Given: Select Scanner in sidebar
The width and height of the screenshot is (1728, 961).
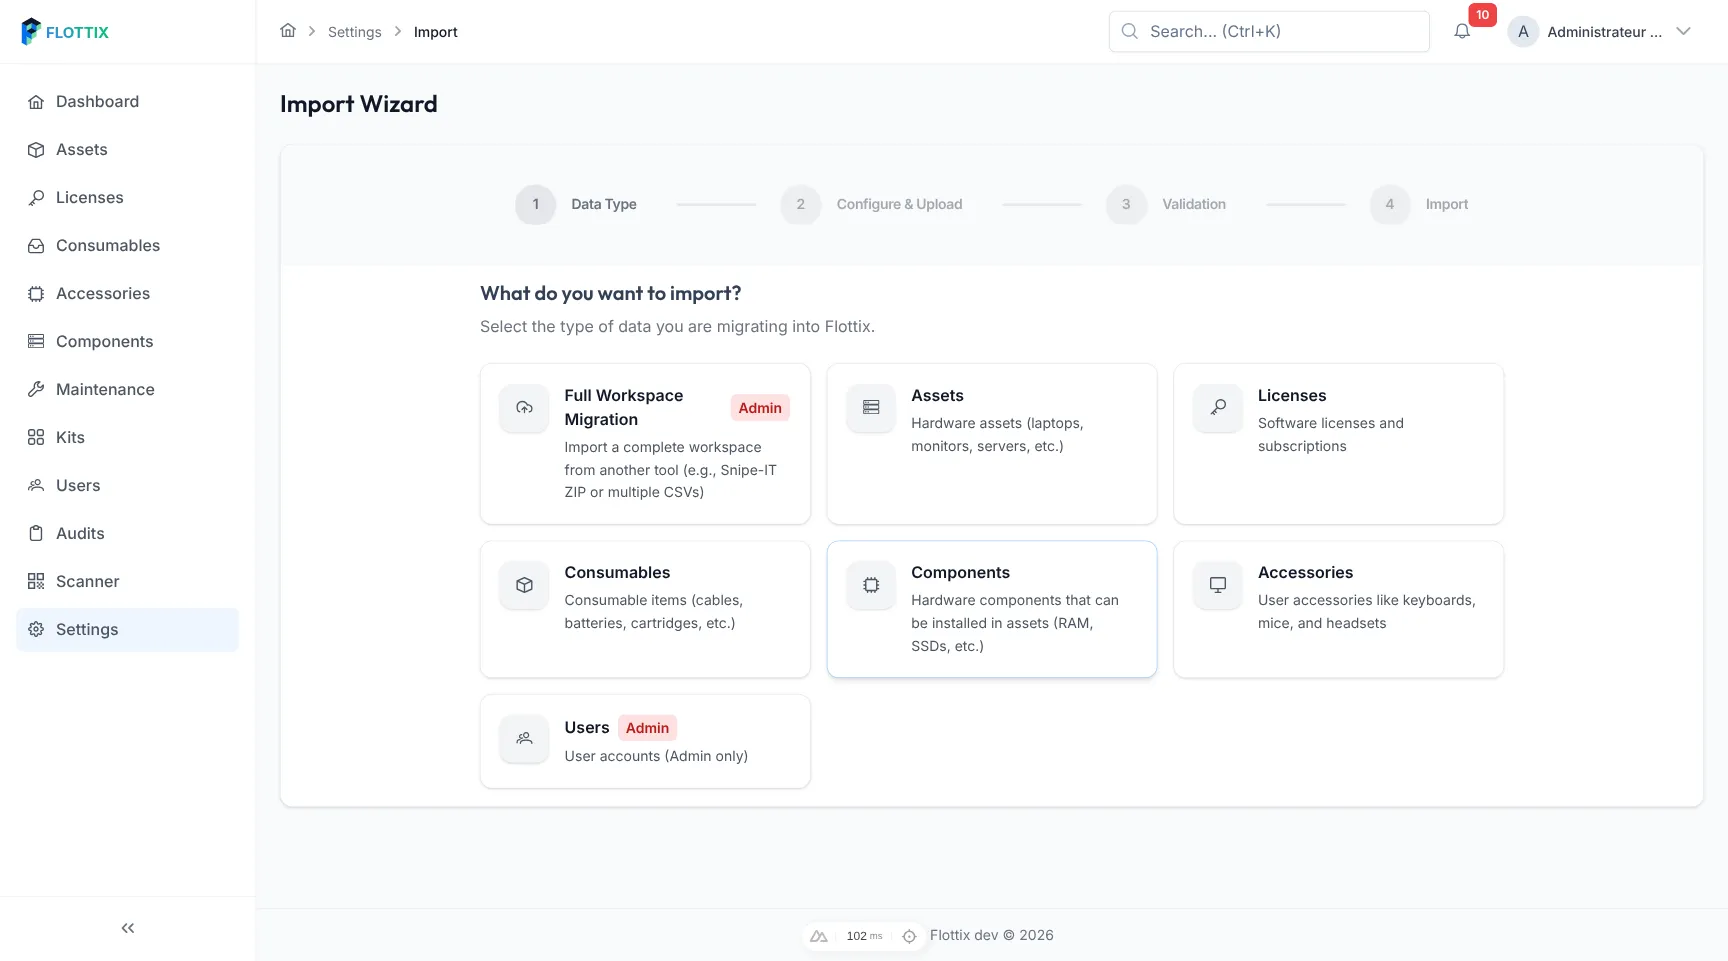Looking at the screenshot, I should 127,582.
